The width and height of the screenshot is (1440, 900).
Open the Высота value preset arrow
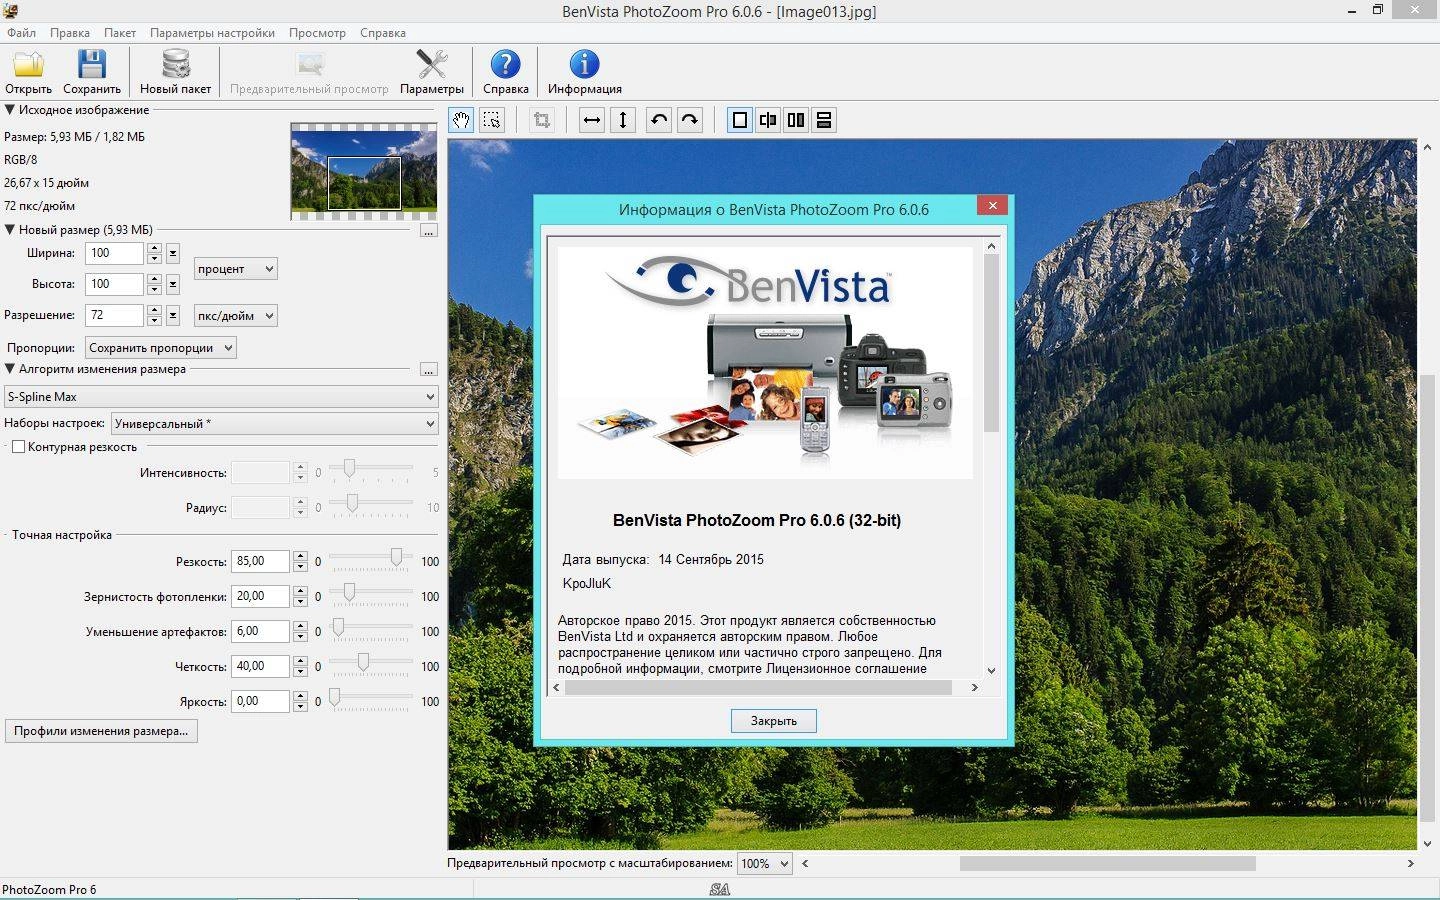pos(173,284)
